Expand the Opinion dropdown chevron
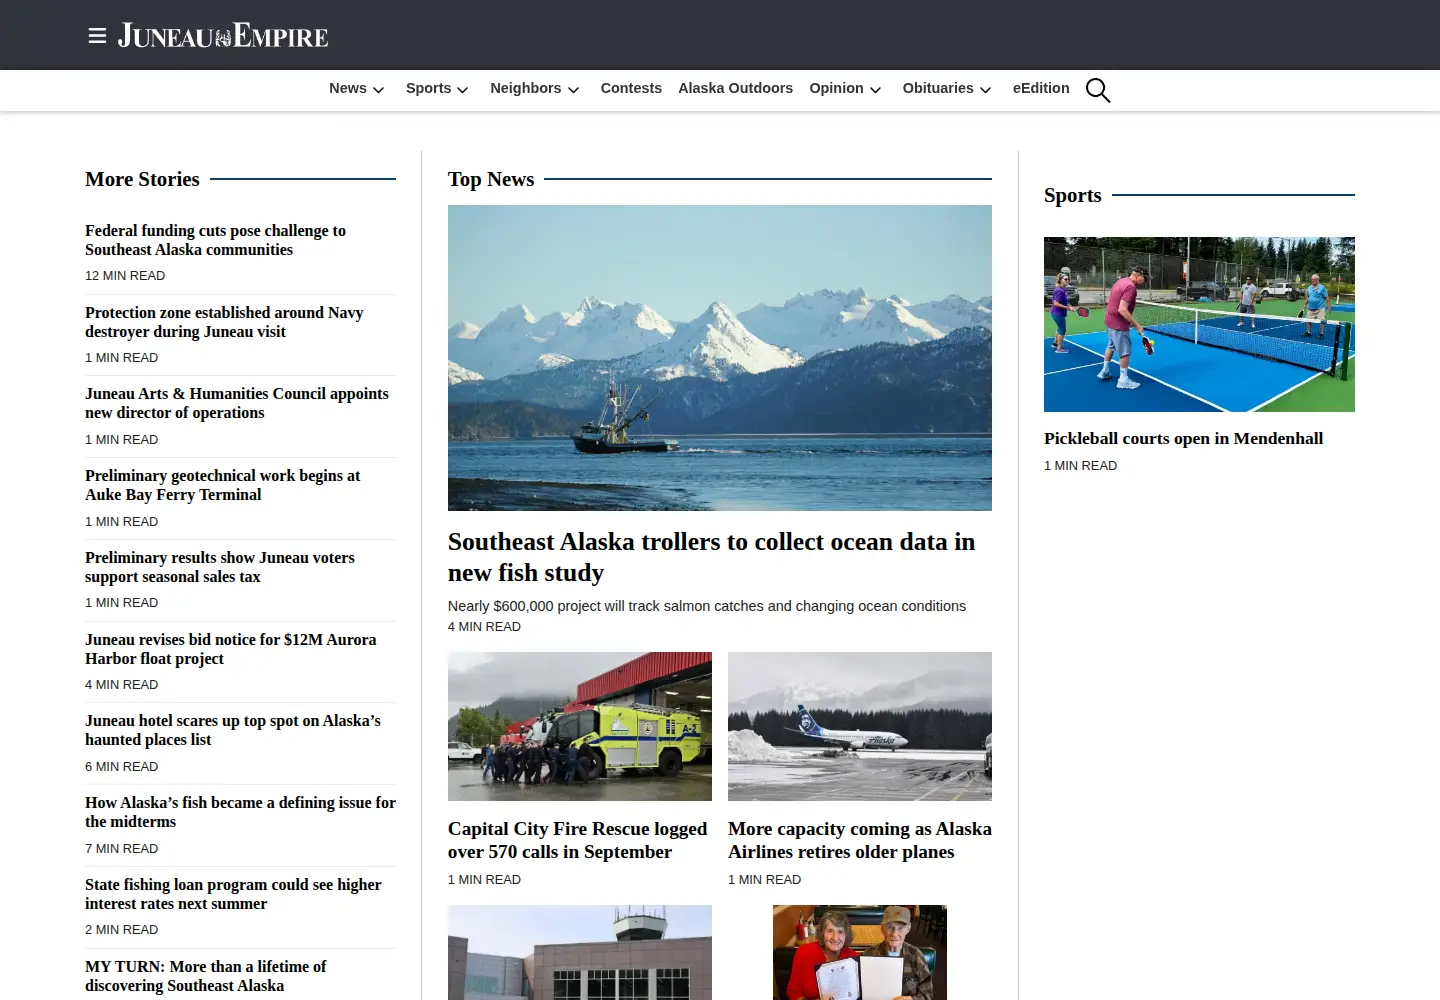The height and width of the screenshot is (1000, 1440). [875, 90]
